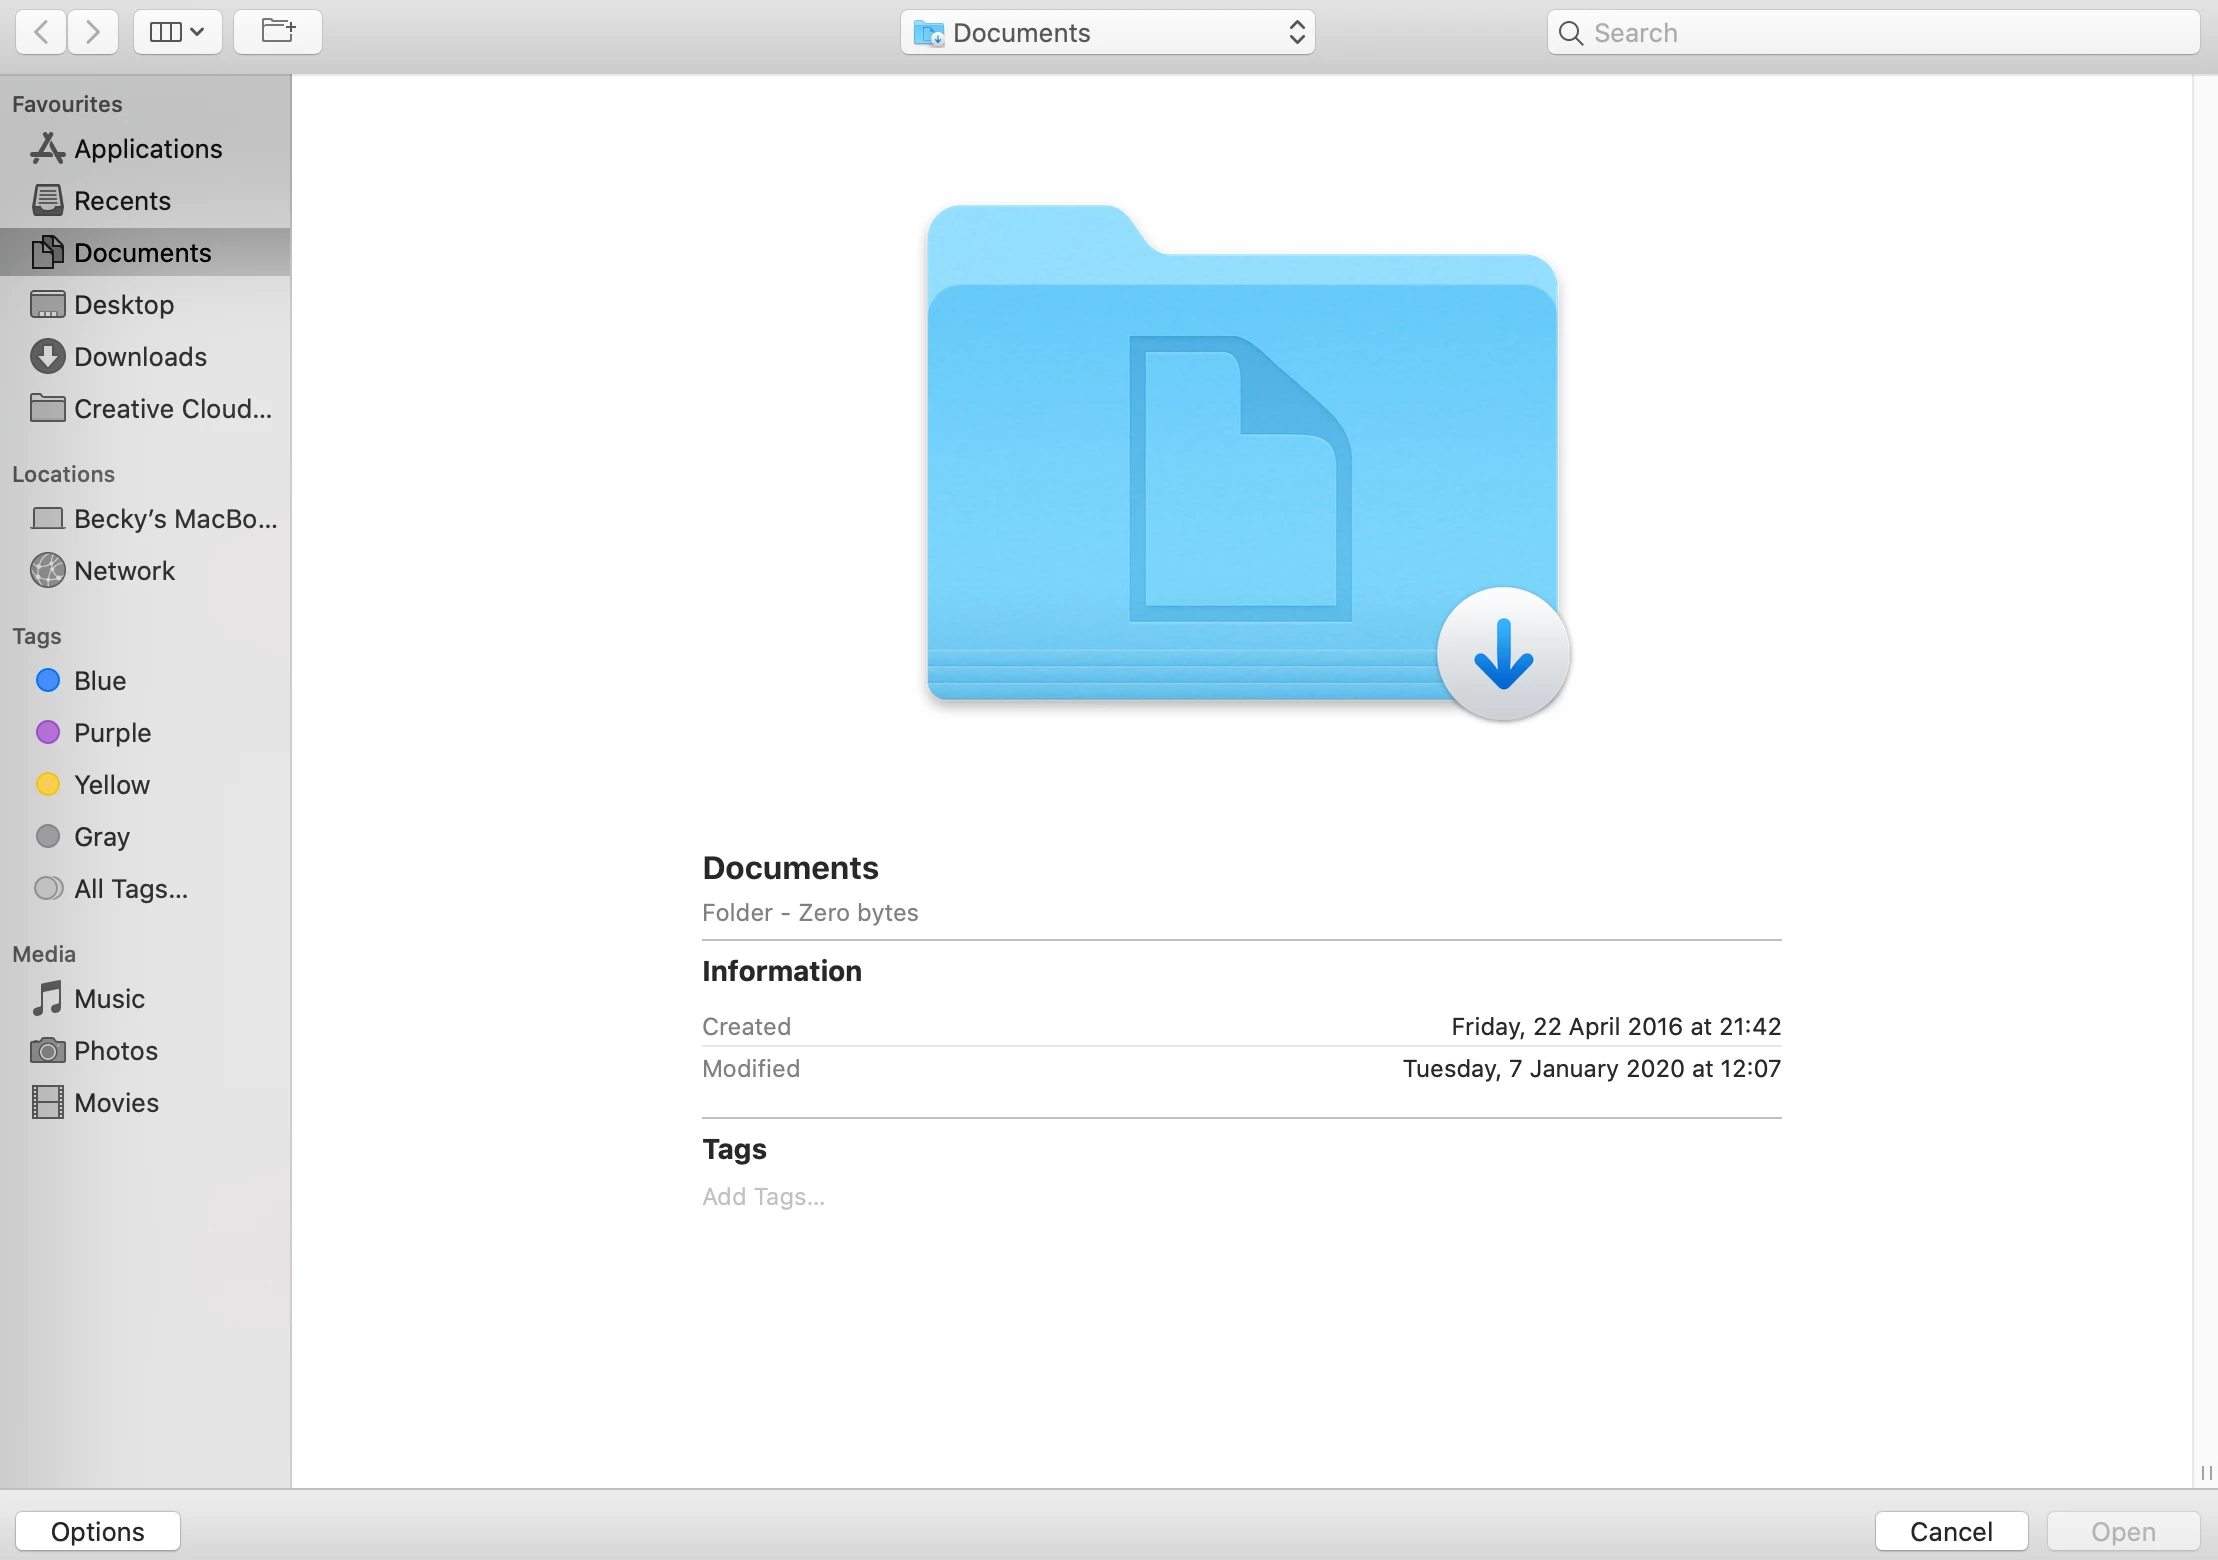Image resolution: width=2218 pixels, height=1560 pixels.
Task: Click the forward navigation arrow
Action: pyautogui.click(x=93, y=33)
